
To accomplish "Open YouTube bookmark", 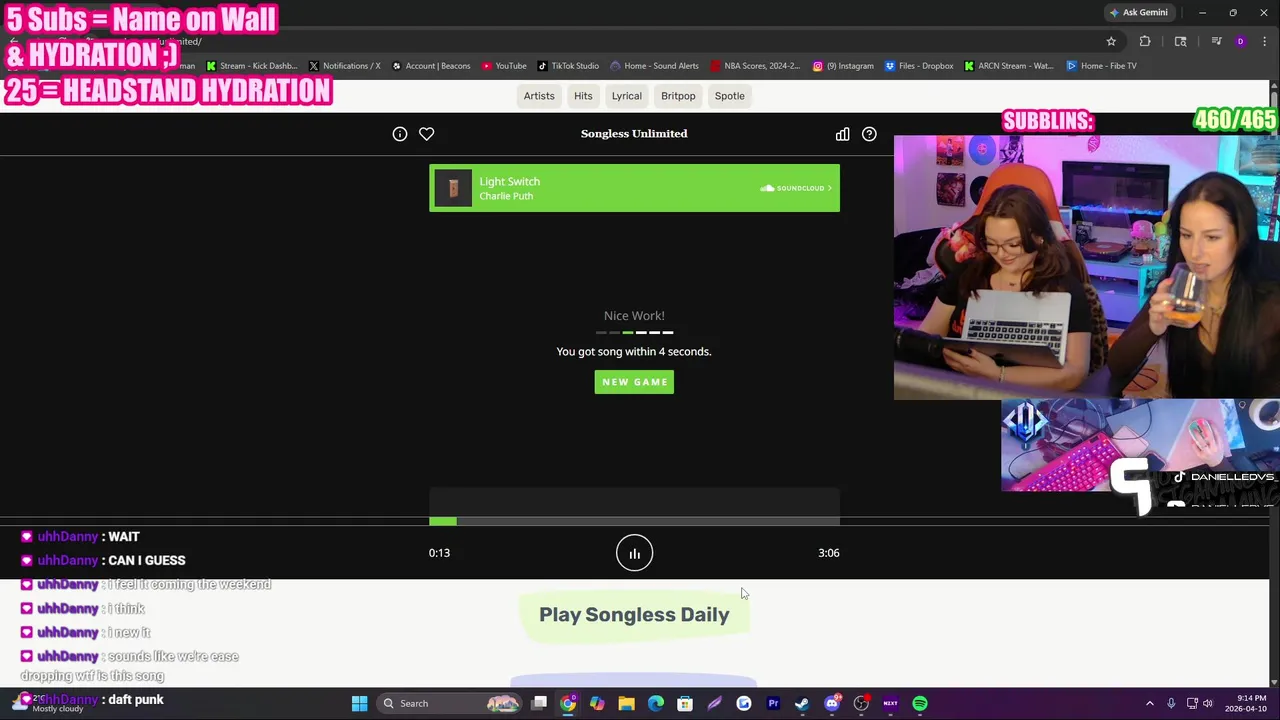I will pos(504,66).
